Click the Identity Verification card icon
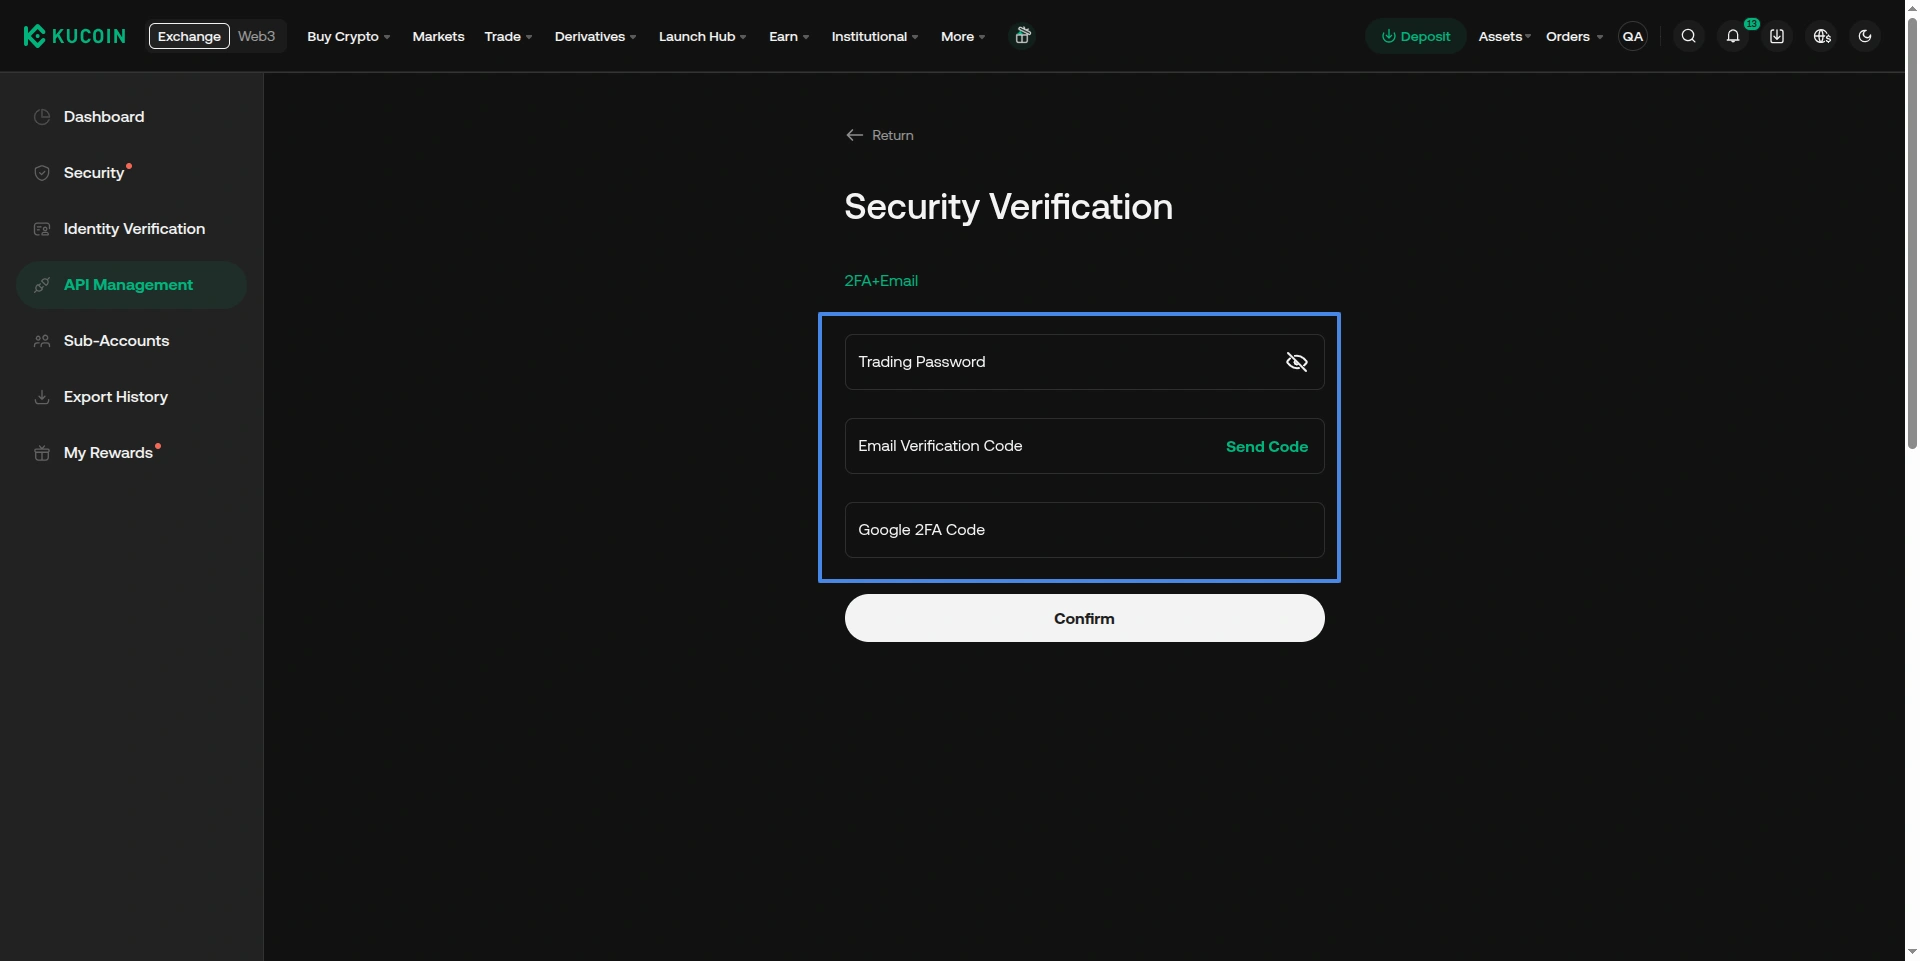 (42, 229)
